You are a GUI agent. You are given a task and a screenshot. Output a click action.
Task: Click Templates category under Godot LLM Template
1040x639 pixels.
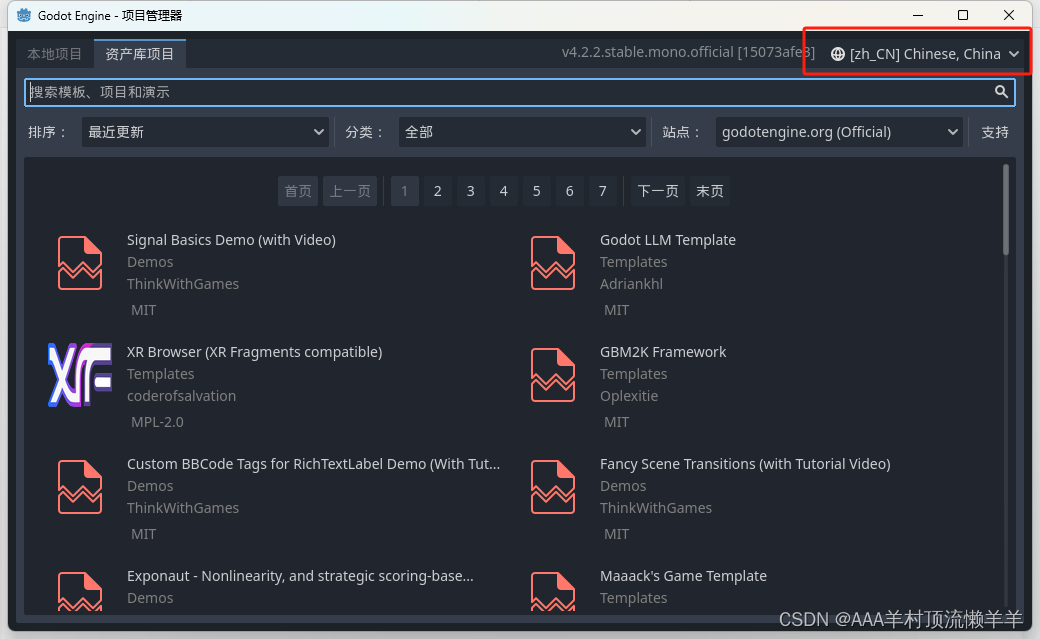coord(634,262)
